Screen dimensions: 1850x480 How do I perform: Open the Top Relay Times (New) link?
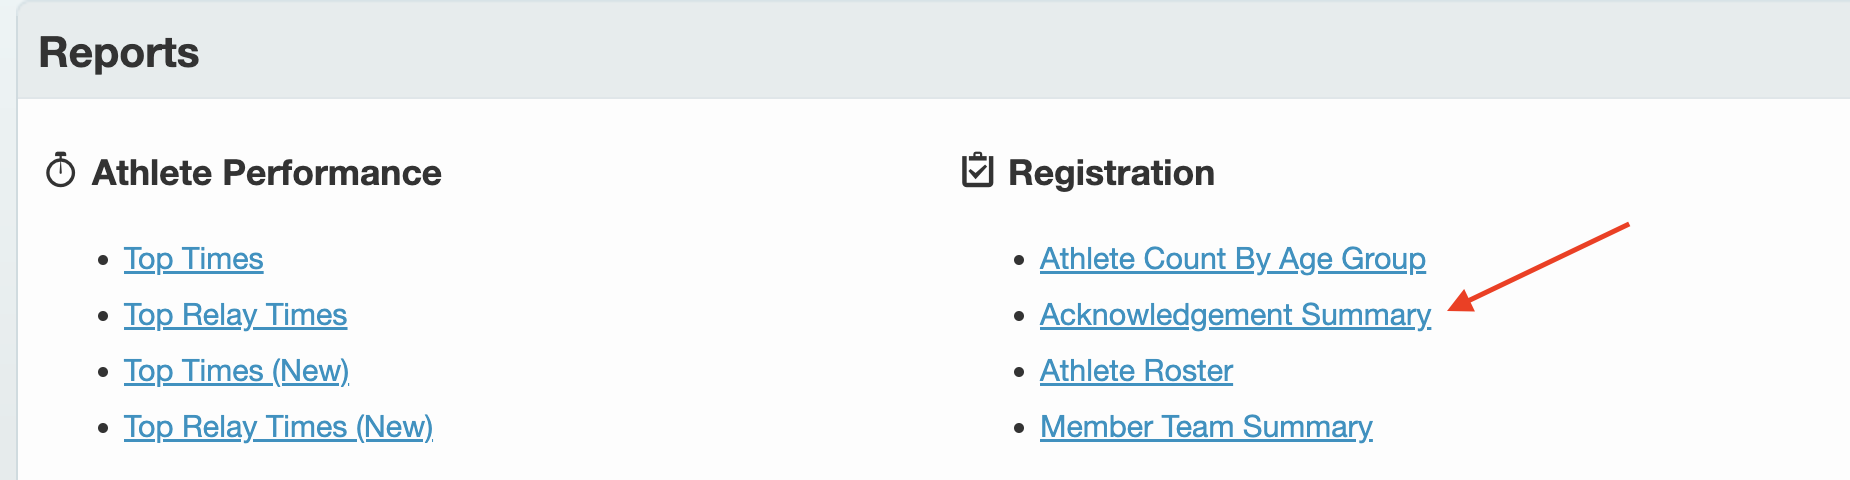pos(278,427)
